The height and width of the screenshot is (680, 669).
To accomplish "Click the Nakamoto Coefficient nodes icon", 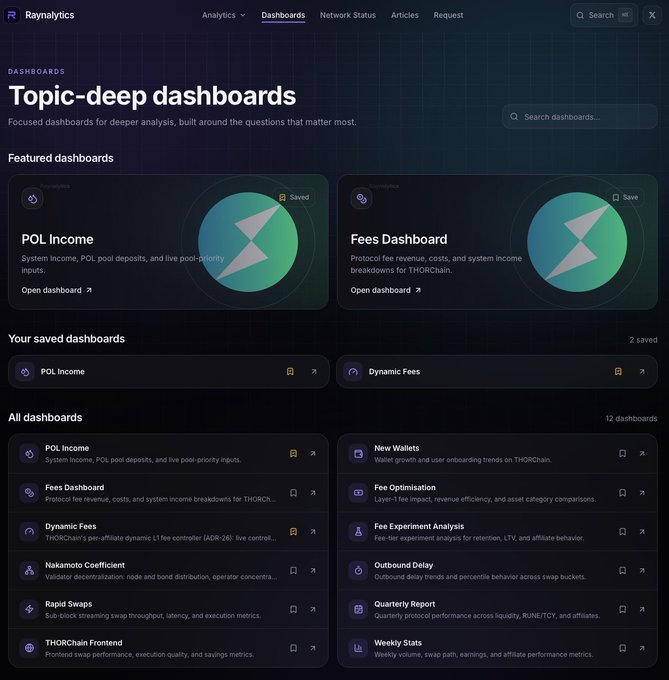I will coord(29,571).
